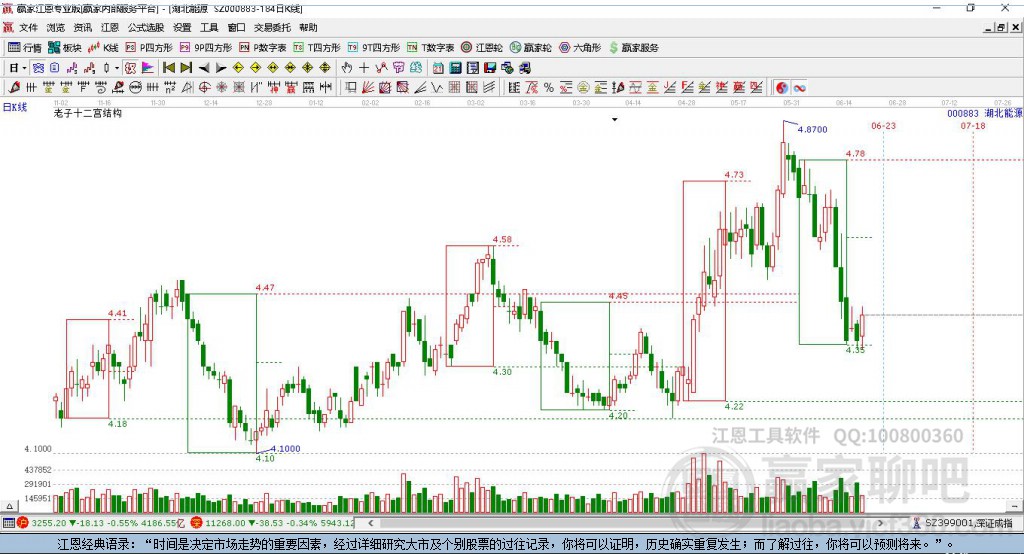
Task: Jump to first bar icon
Action: 168,68
